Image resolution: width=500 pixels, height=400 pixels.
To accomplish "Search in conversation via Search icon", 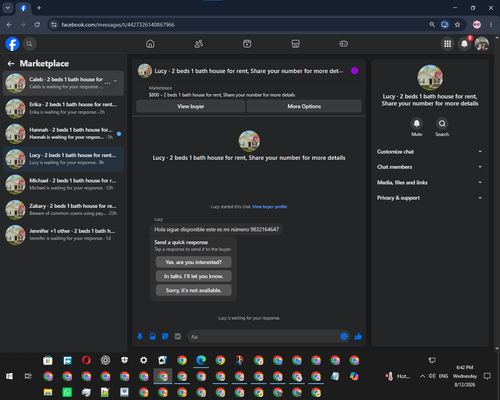I will click(442, 123).
